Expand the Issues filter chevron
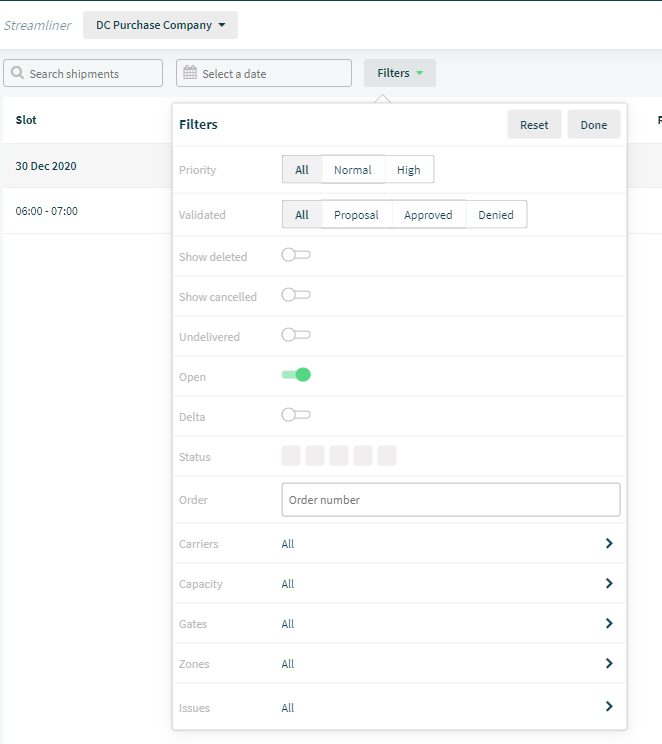Viewport: 662px width, 744px height. pyautogui.click(x=609, y=707)
